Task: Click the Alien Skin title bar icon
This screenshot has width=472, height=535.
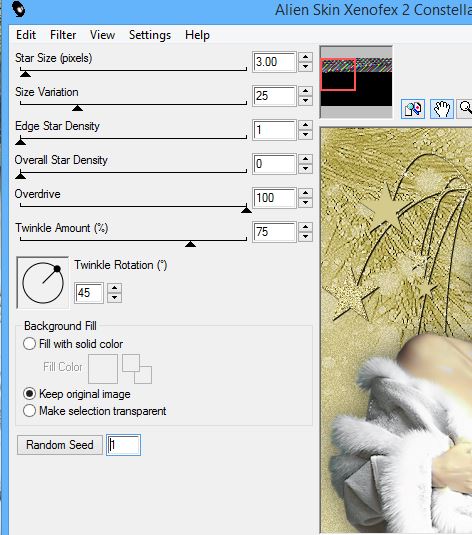Action: tap(18, 9)
